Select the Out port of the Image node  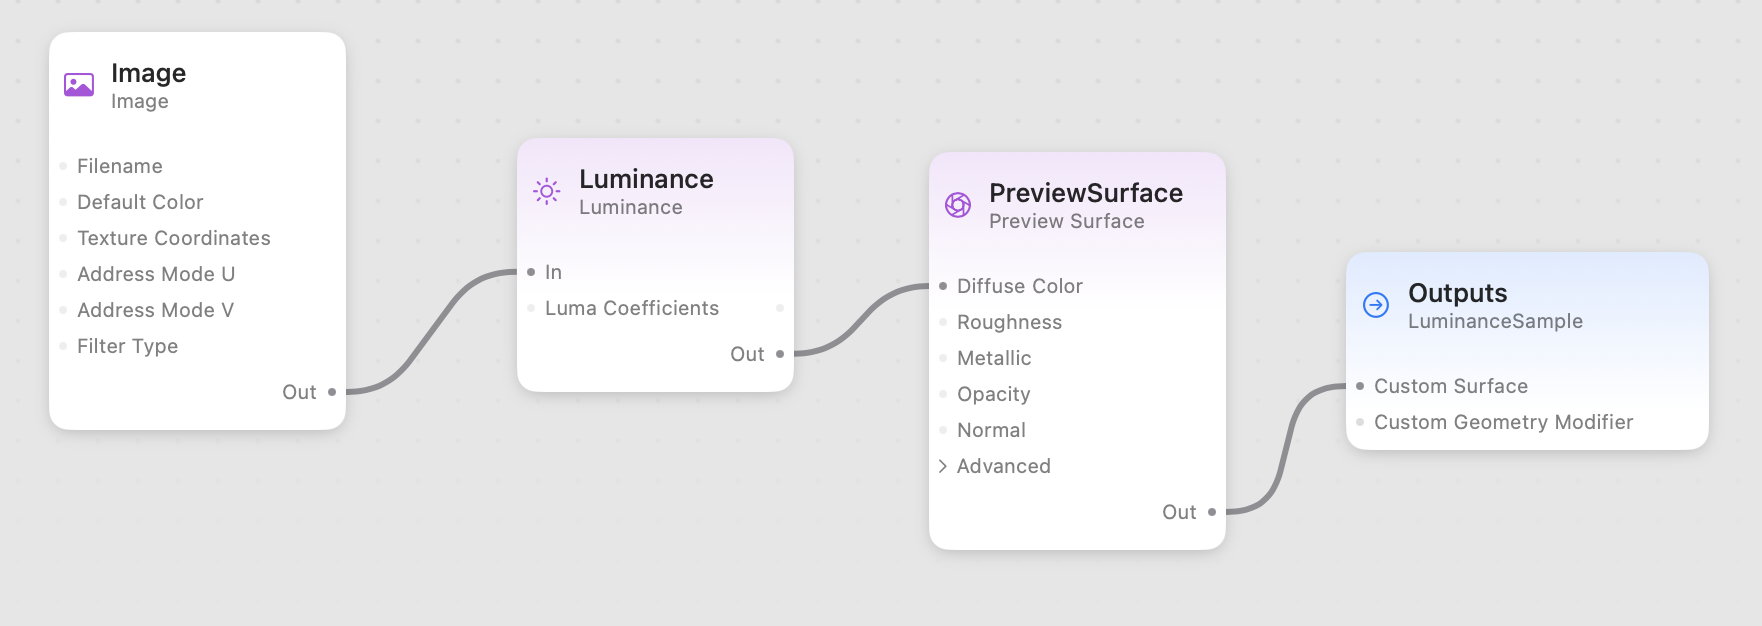(332, 392)
